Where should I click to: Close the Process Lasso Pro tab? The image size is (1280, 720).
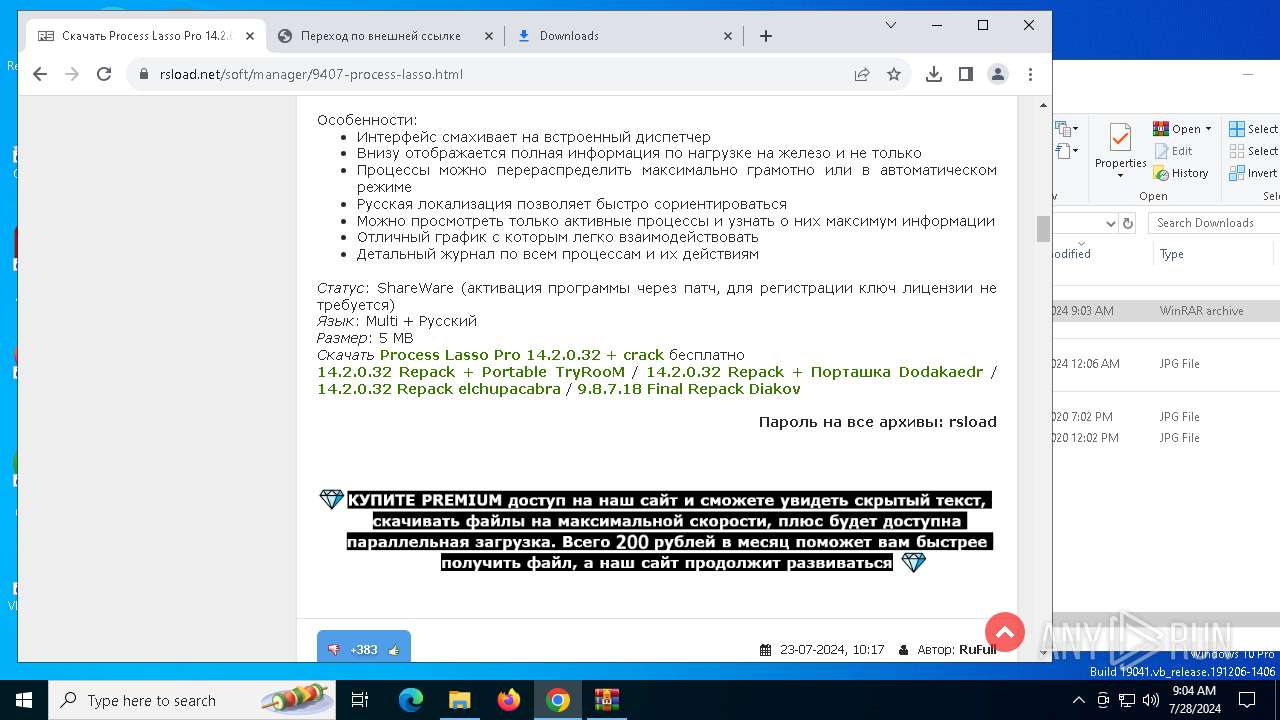250,36
